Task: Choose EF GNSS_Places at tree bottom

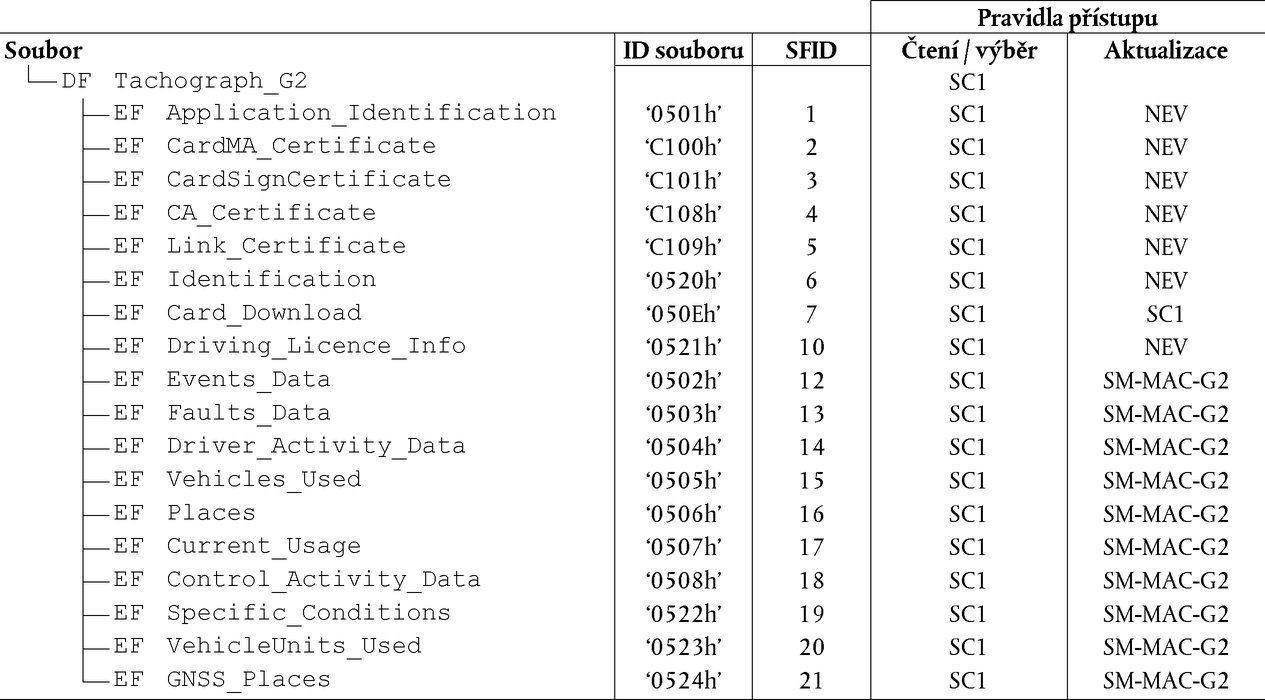Action: 221,680
